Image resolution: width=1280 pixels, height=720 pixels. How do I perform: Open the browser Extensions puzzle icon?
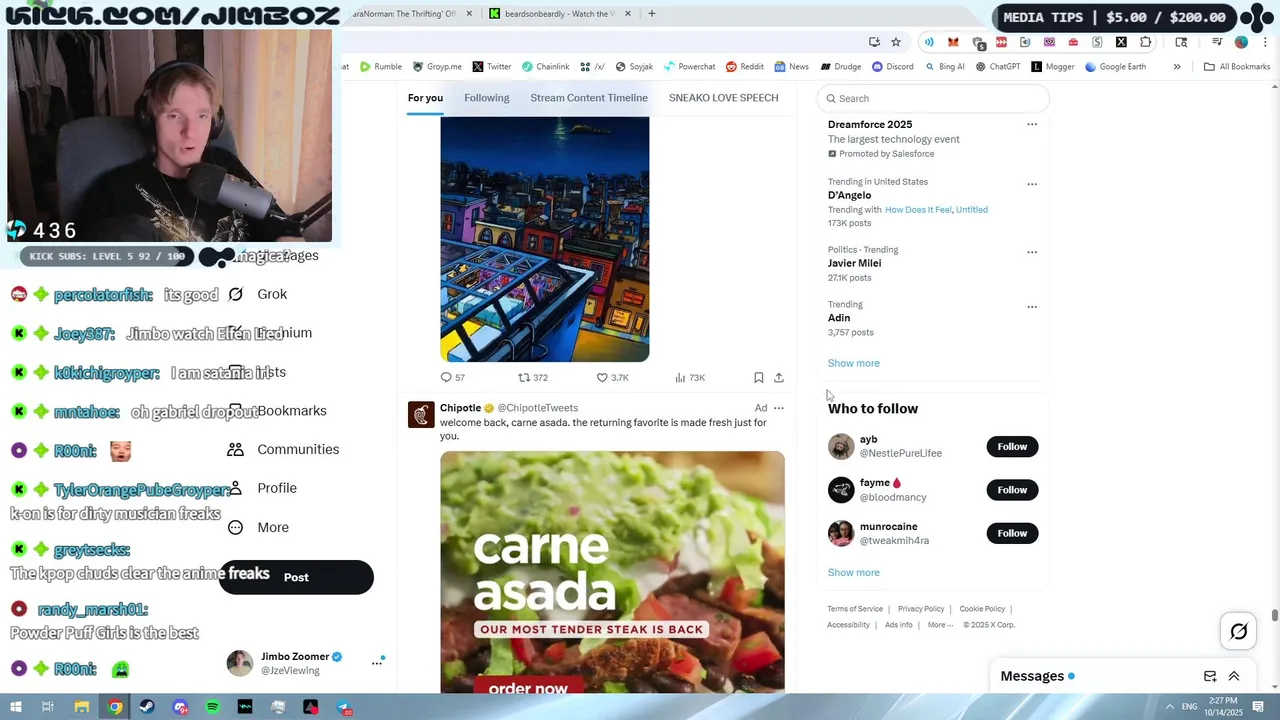(1145, 42)
